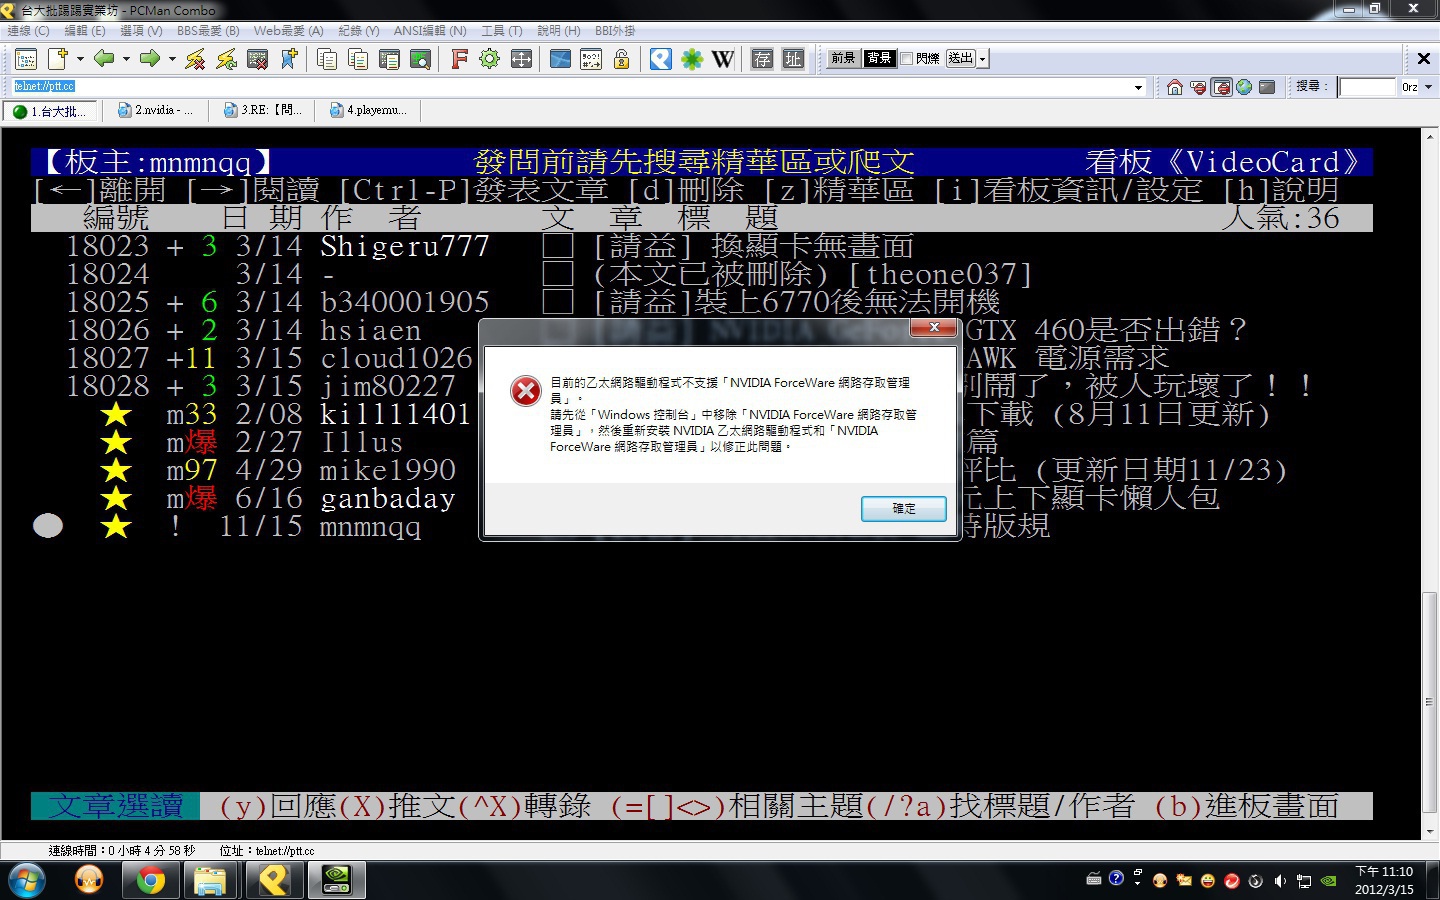Open the Windows Start menu
Screen dimensions: 1440x900
pos(26,881)
